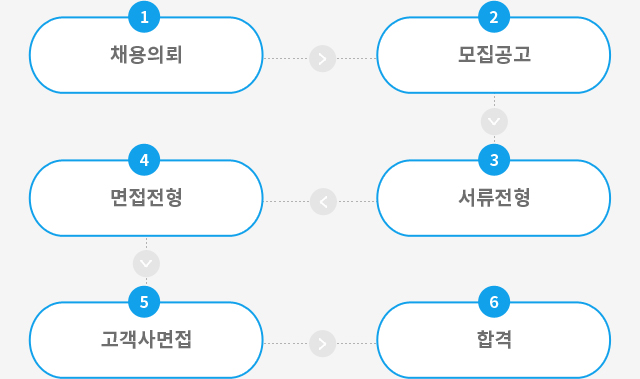
Task: Select the blue number 6 badge
Action: [x=494, y=302]
